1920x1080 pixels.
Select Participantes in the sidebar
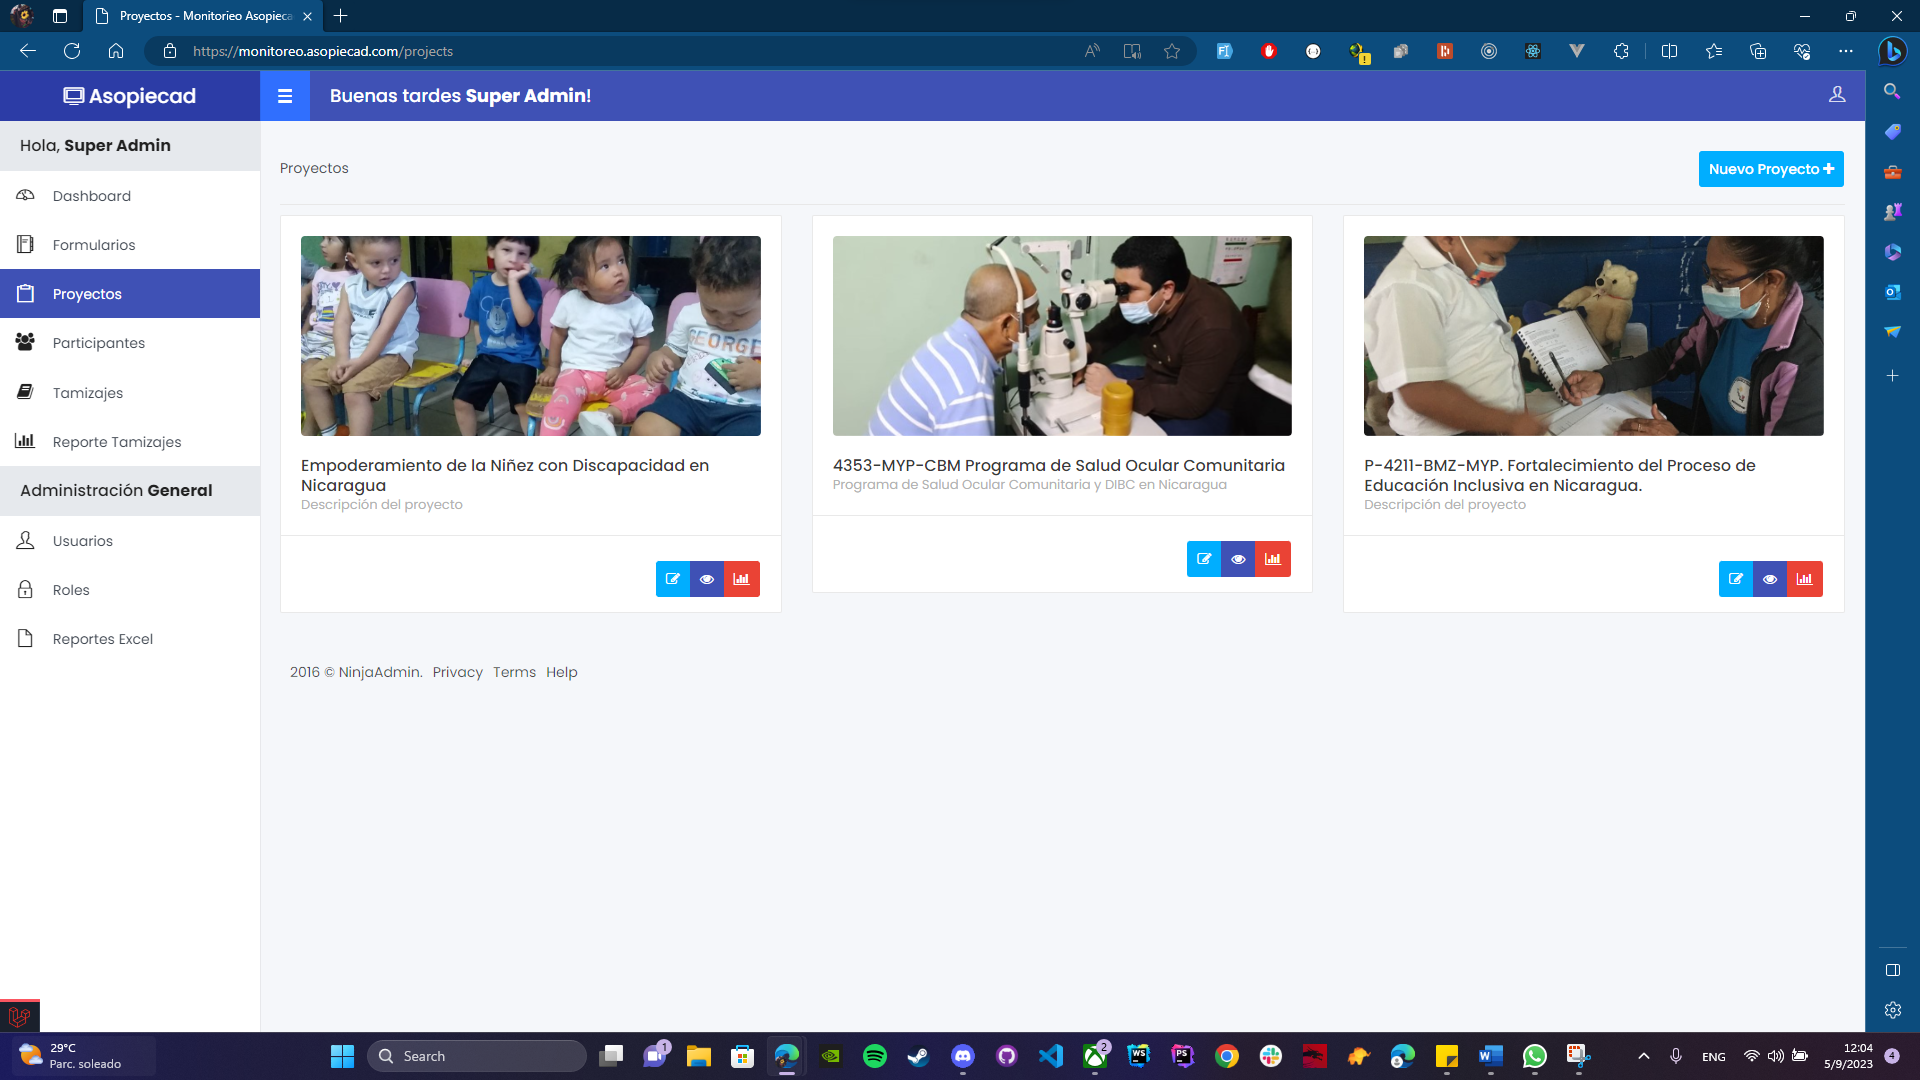98,343
